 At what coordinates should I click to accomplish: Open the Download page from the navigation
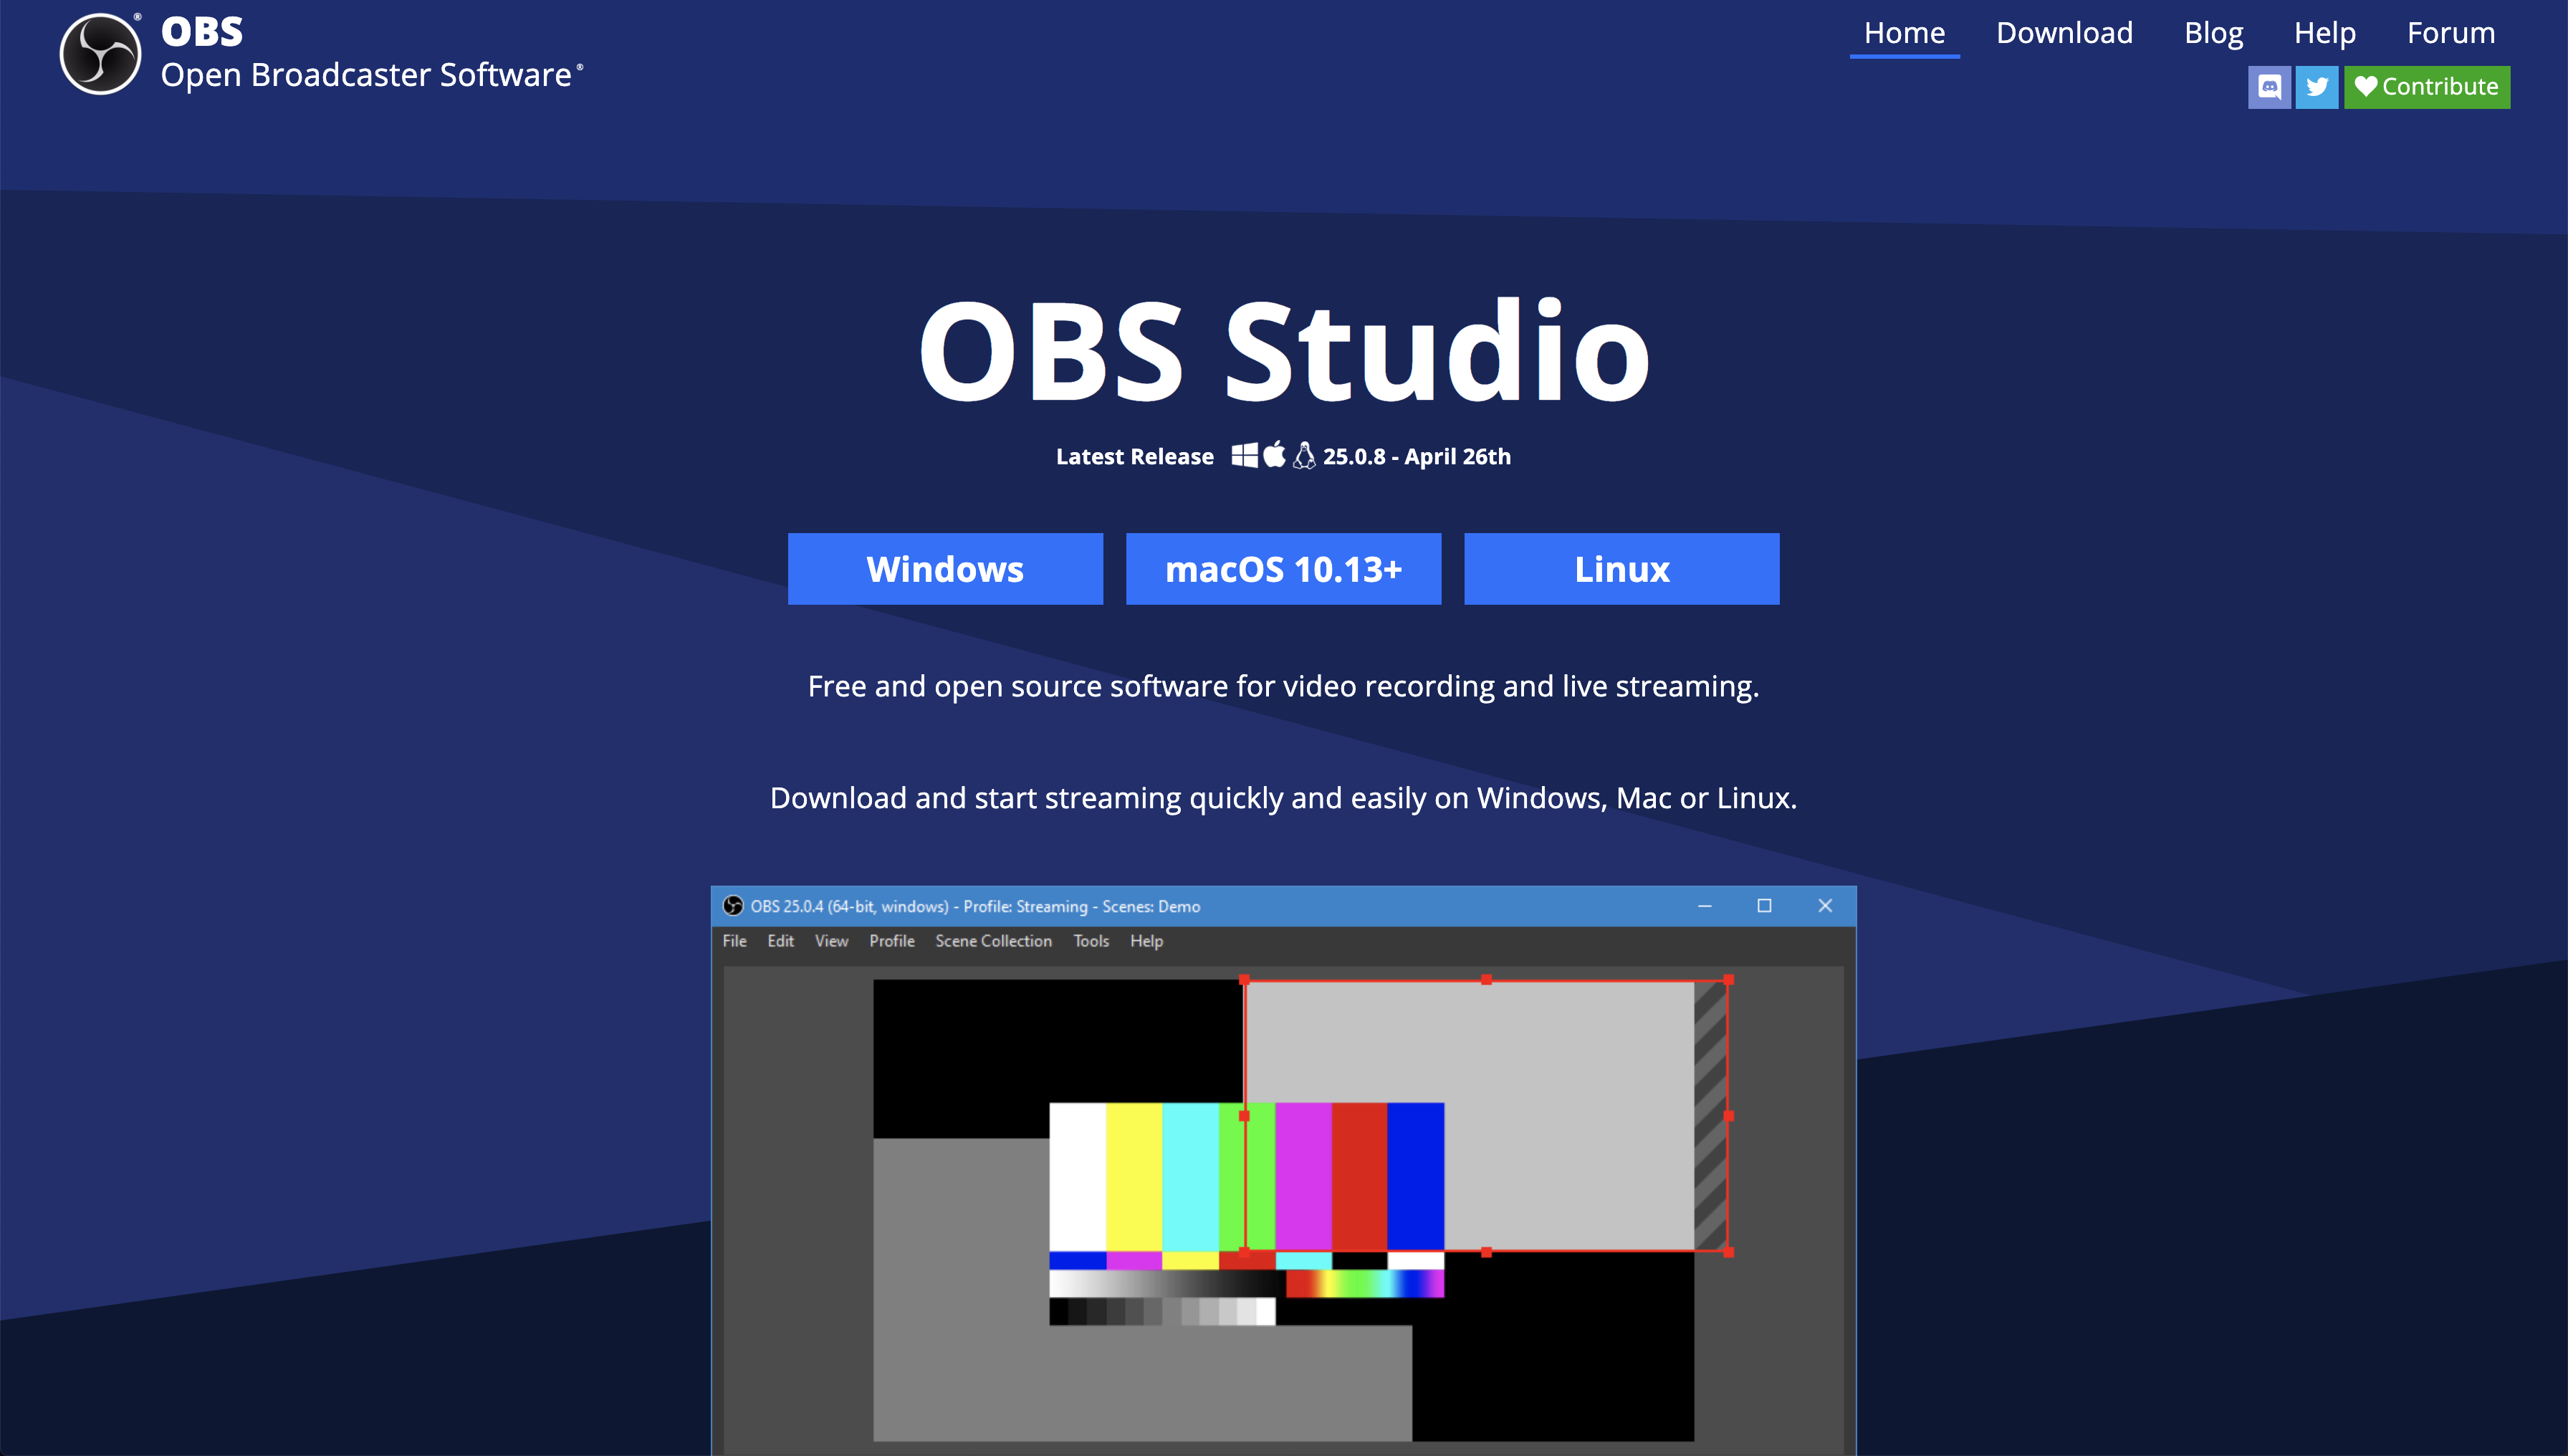coord(2064,32)
